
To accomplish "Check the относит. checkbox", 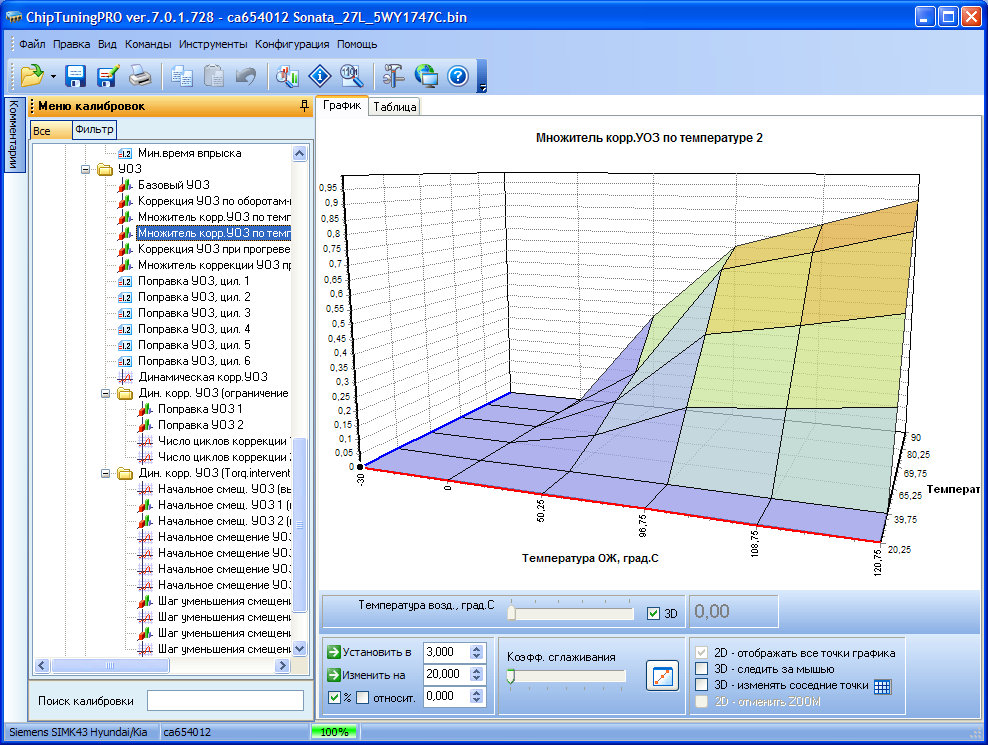I will (363, 697).
